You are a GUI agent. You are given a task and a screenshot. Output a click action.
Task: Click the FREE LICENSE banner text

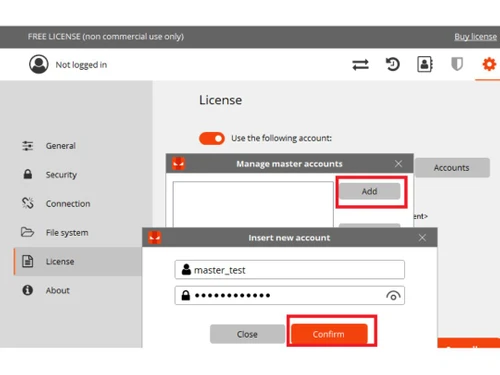(106, 37)
